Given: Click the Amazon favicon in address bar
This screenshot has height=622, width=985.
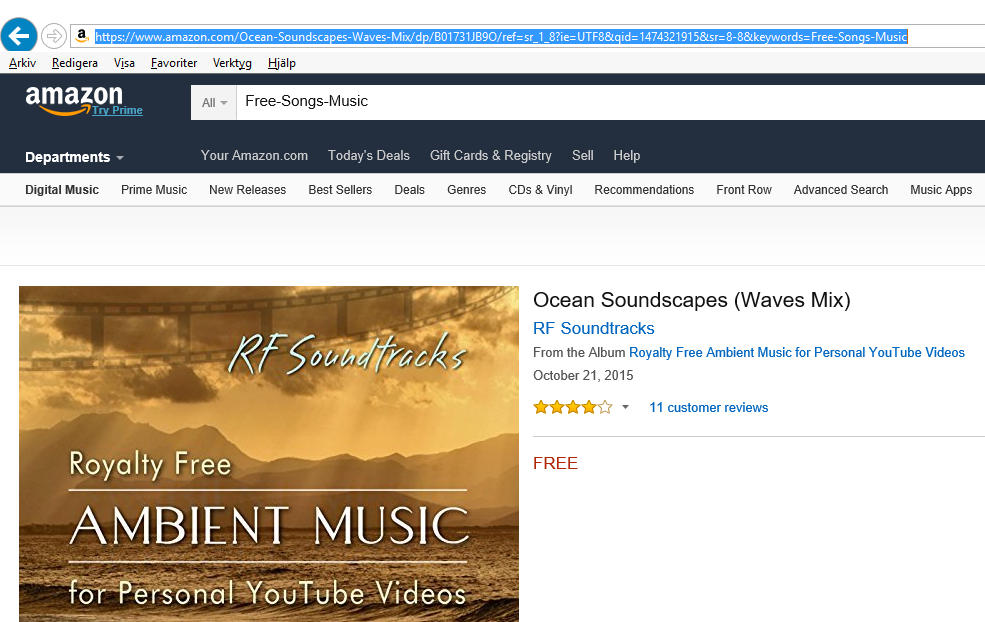Looking at the screenshot, I should [x=82, y=36].
